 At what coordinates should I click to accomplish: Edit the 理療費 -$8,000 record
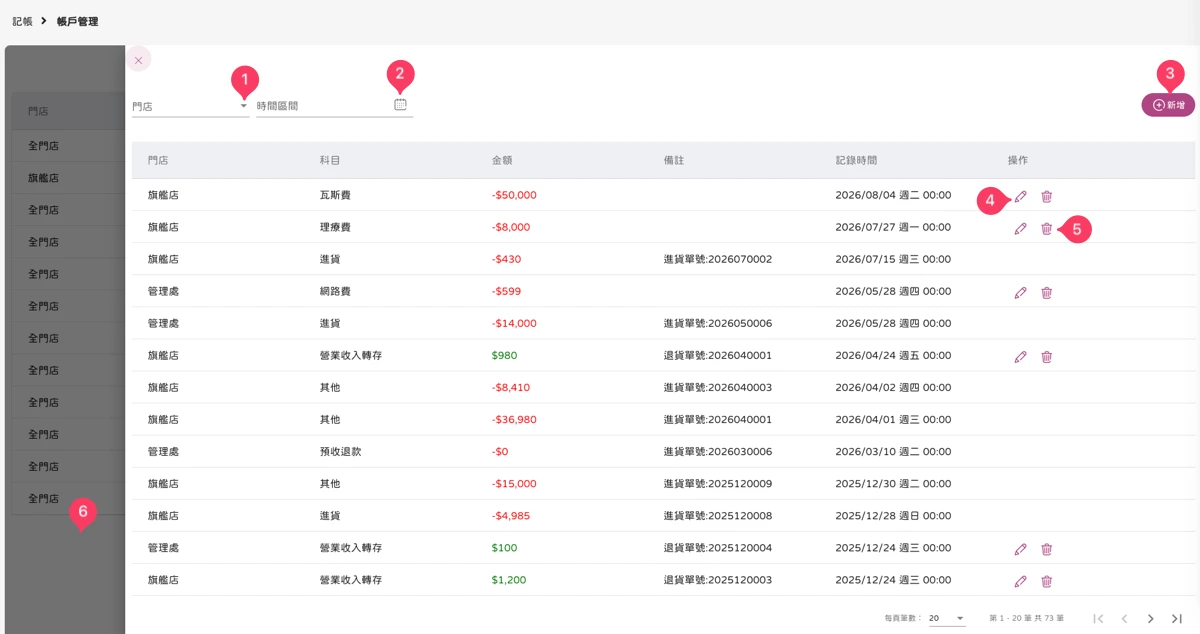pos(1020,228)
